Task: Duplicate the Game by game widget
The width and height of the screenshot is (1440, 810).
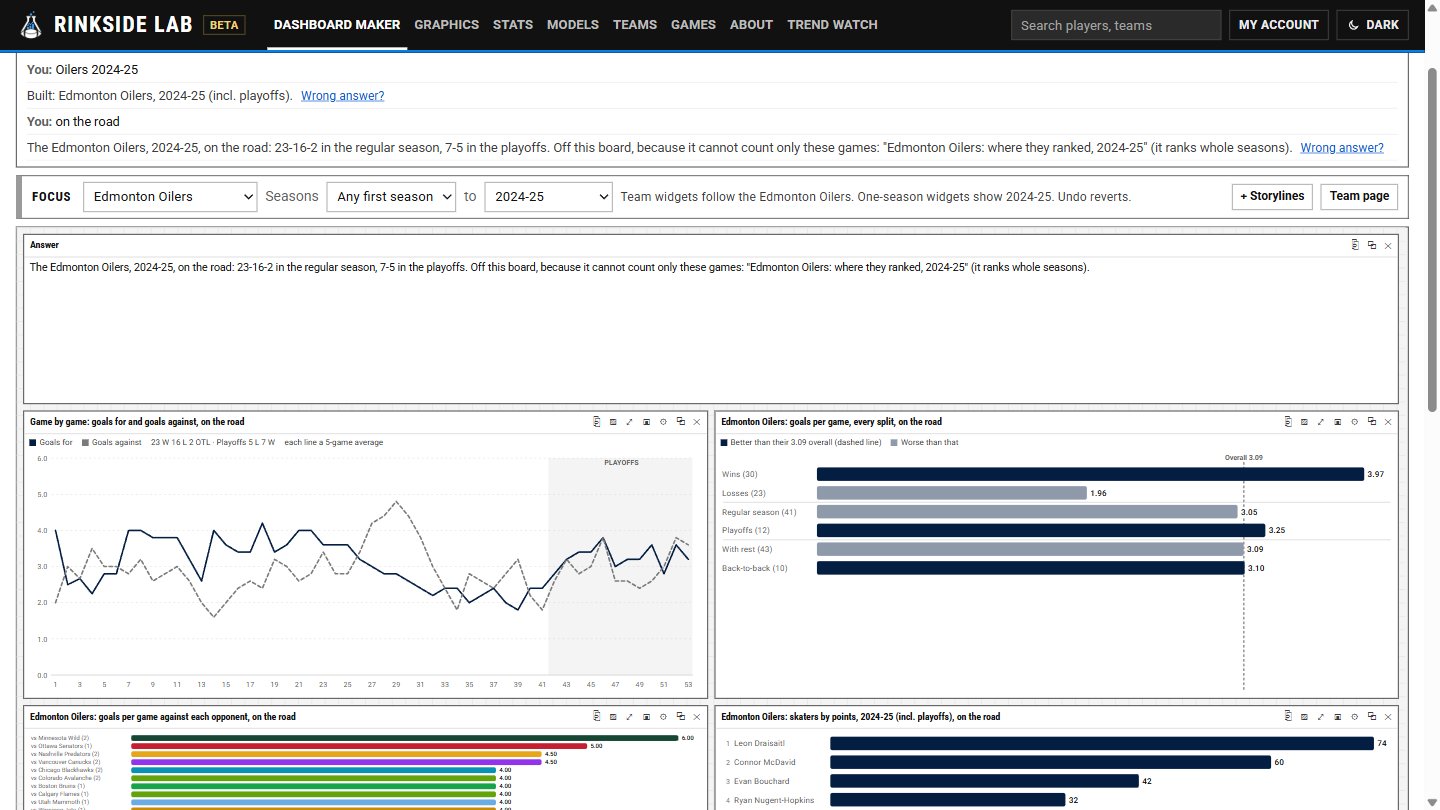Action: click(680, 422)
